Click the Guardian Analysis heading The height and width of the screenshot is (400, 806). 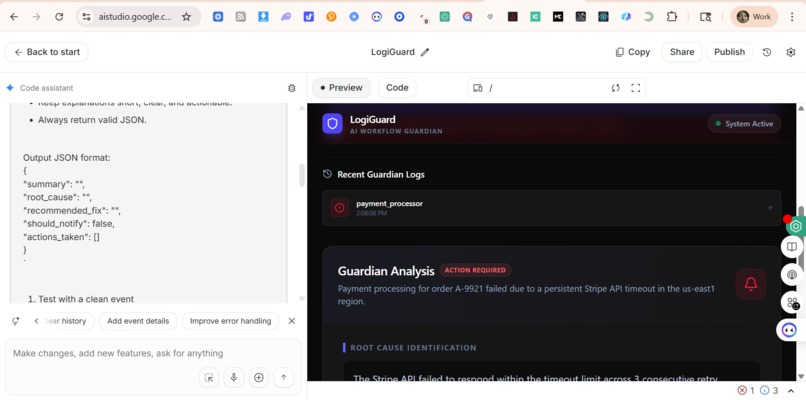(386, 271)
